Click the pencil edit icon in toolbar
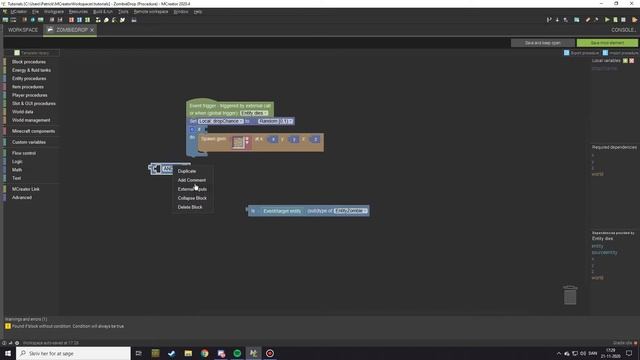The image size is (640, 360). [x=587, y=20]
